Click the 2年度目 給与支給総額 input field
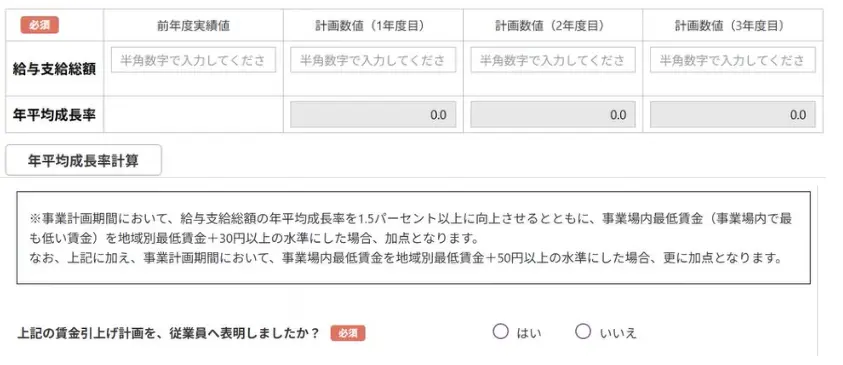 pos(553,60)
